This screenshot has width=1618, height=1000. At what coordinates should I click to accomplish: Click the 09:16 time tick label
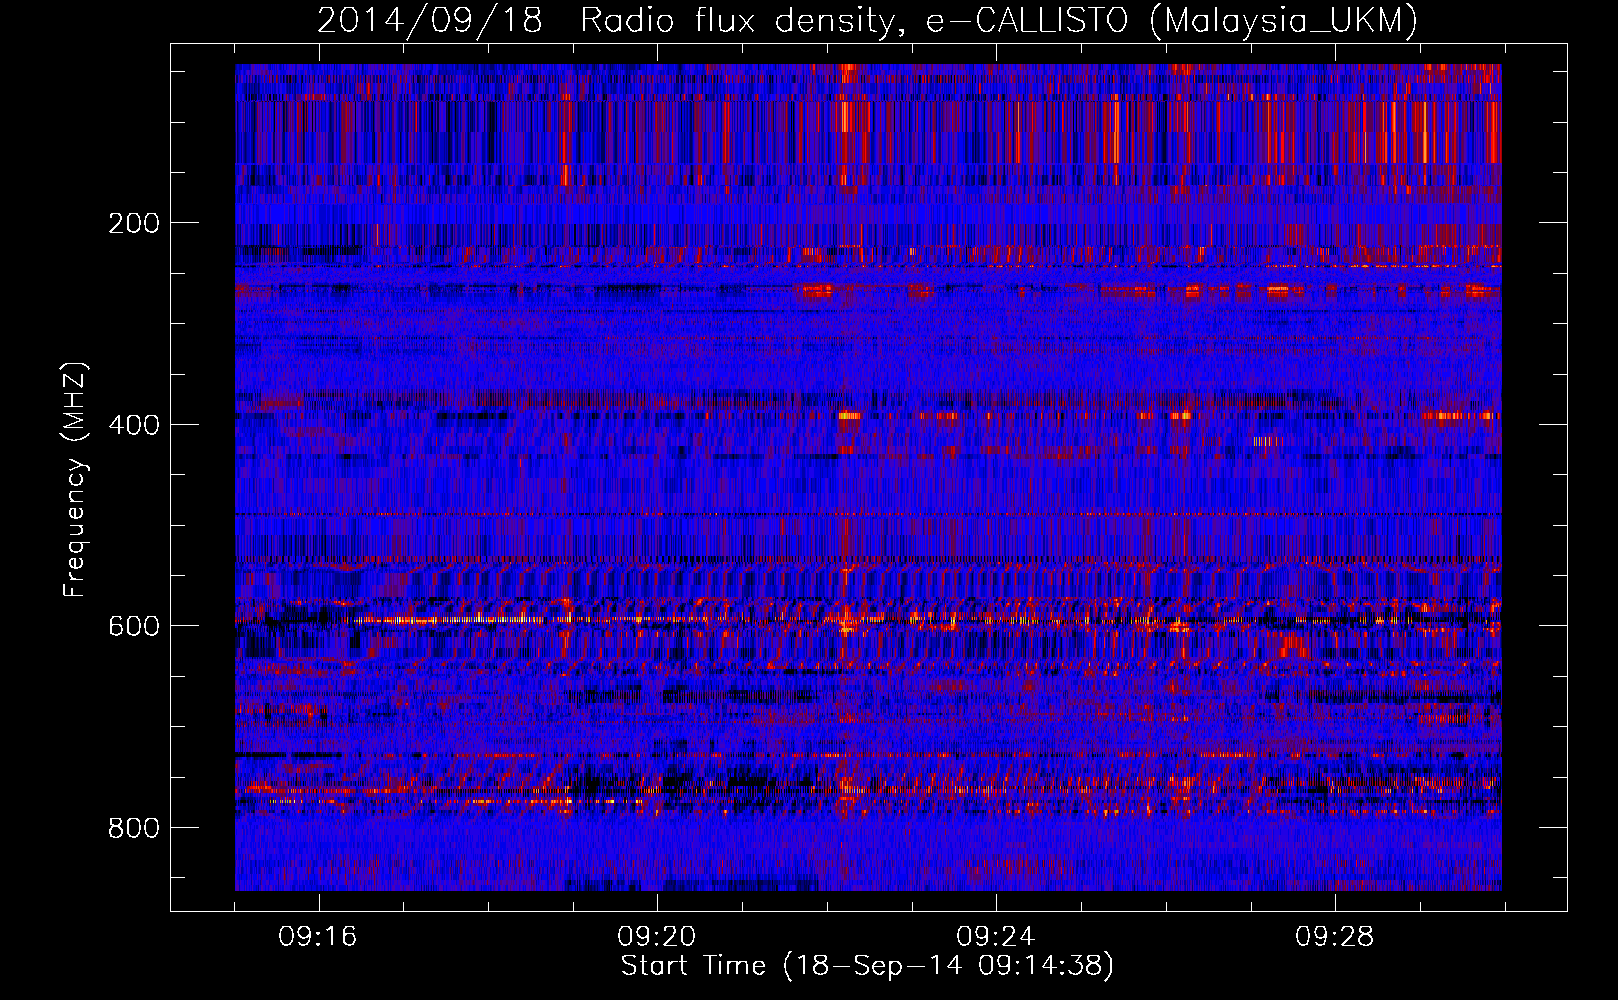318,937
